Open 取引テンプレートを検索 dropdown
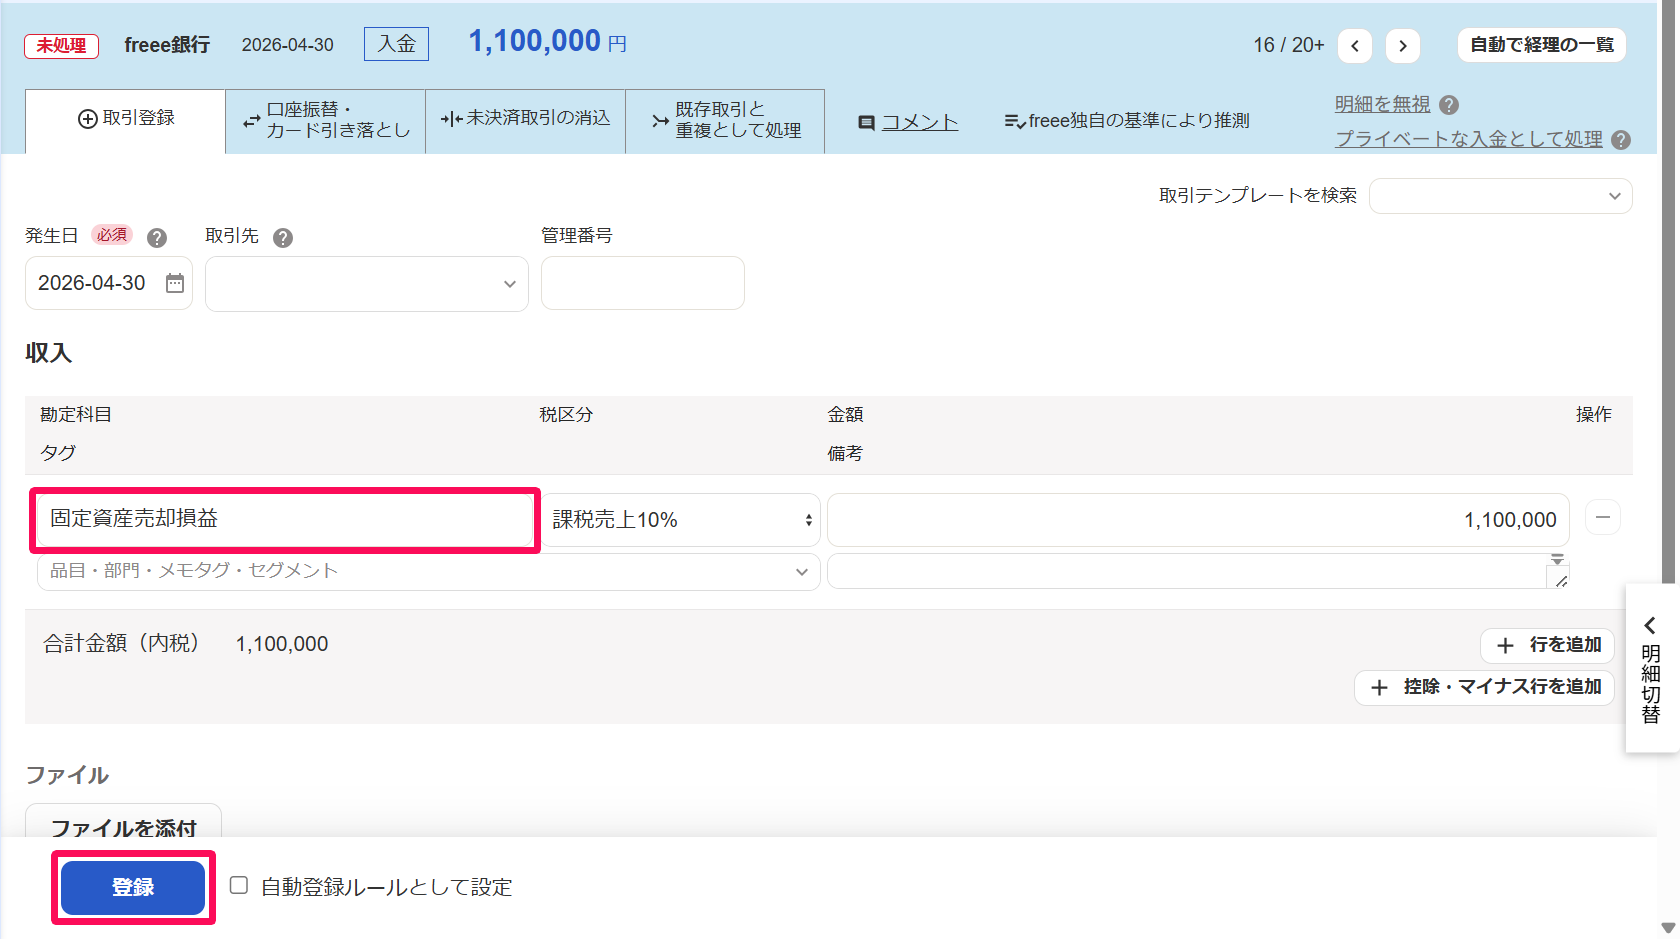This screenshot has width=1680, height=939. point(1500,196)
